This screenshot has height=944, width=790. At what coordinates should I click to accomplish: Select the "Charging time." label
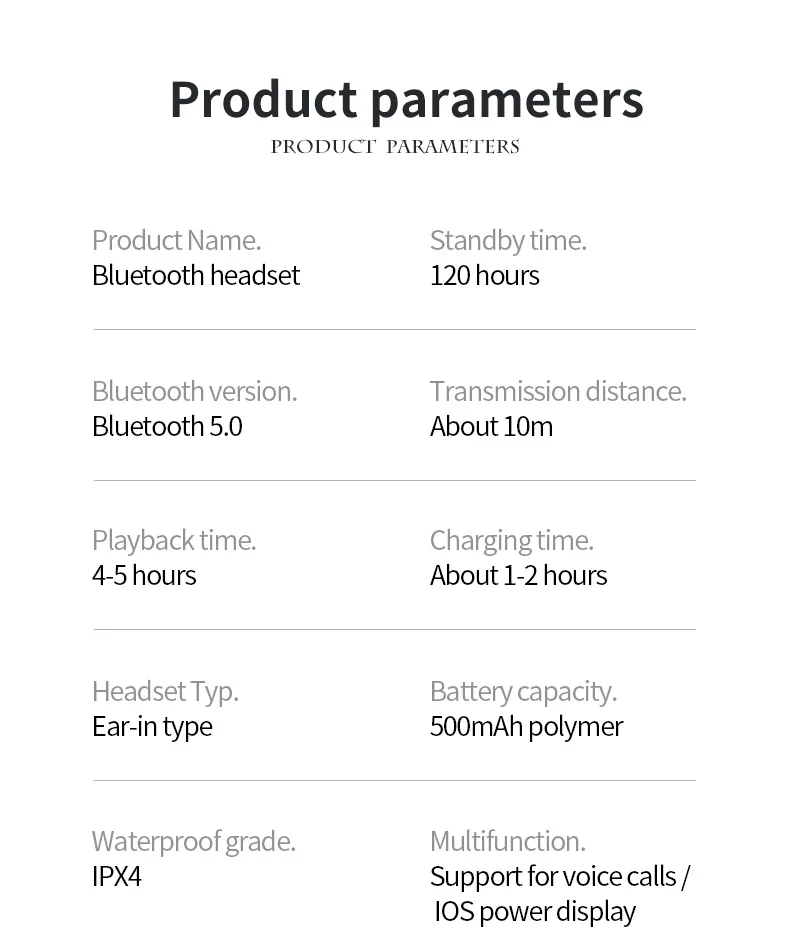point(511,541)
